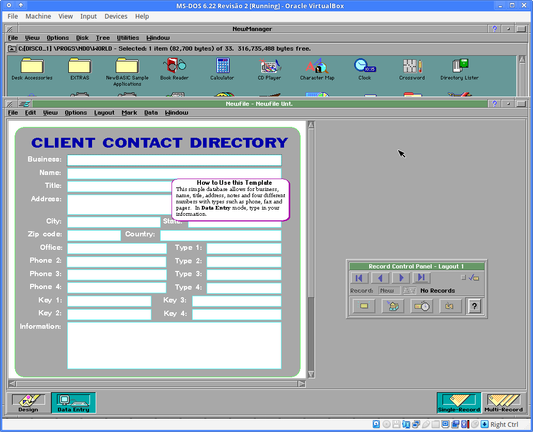Click the Single-Record view button
The image size is (533, 432).
[x=459, y=403]
